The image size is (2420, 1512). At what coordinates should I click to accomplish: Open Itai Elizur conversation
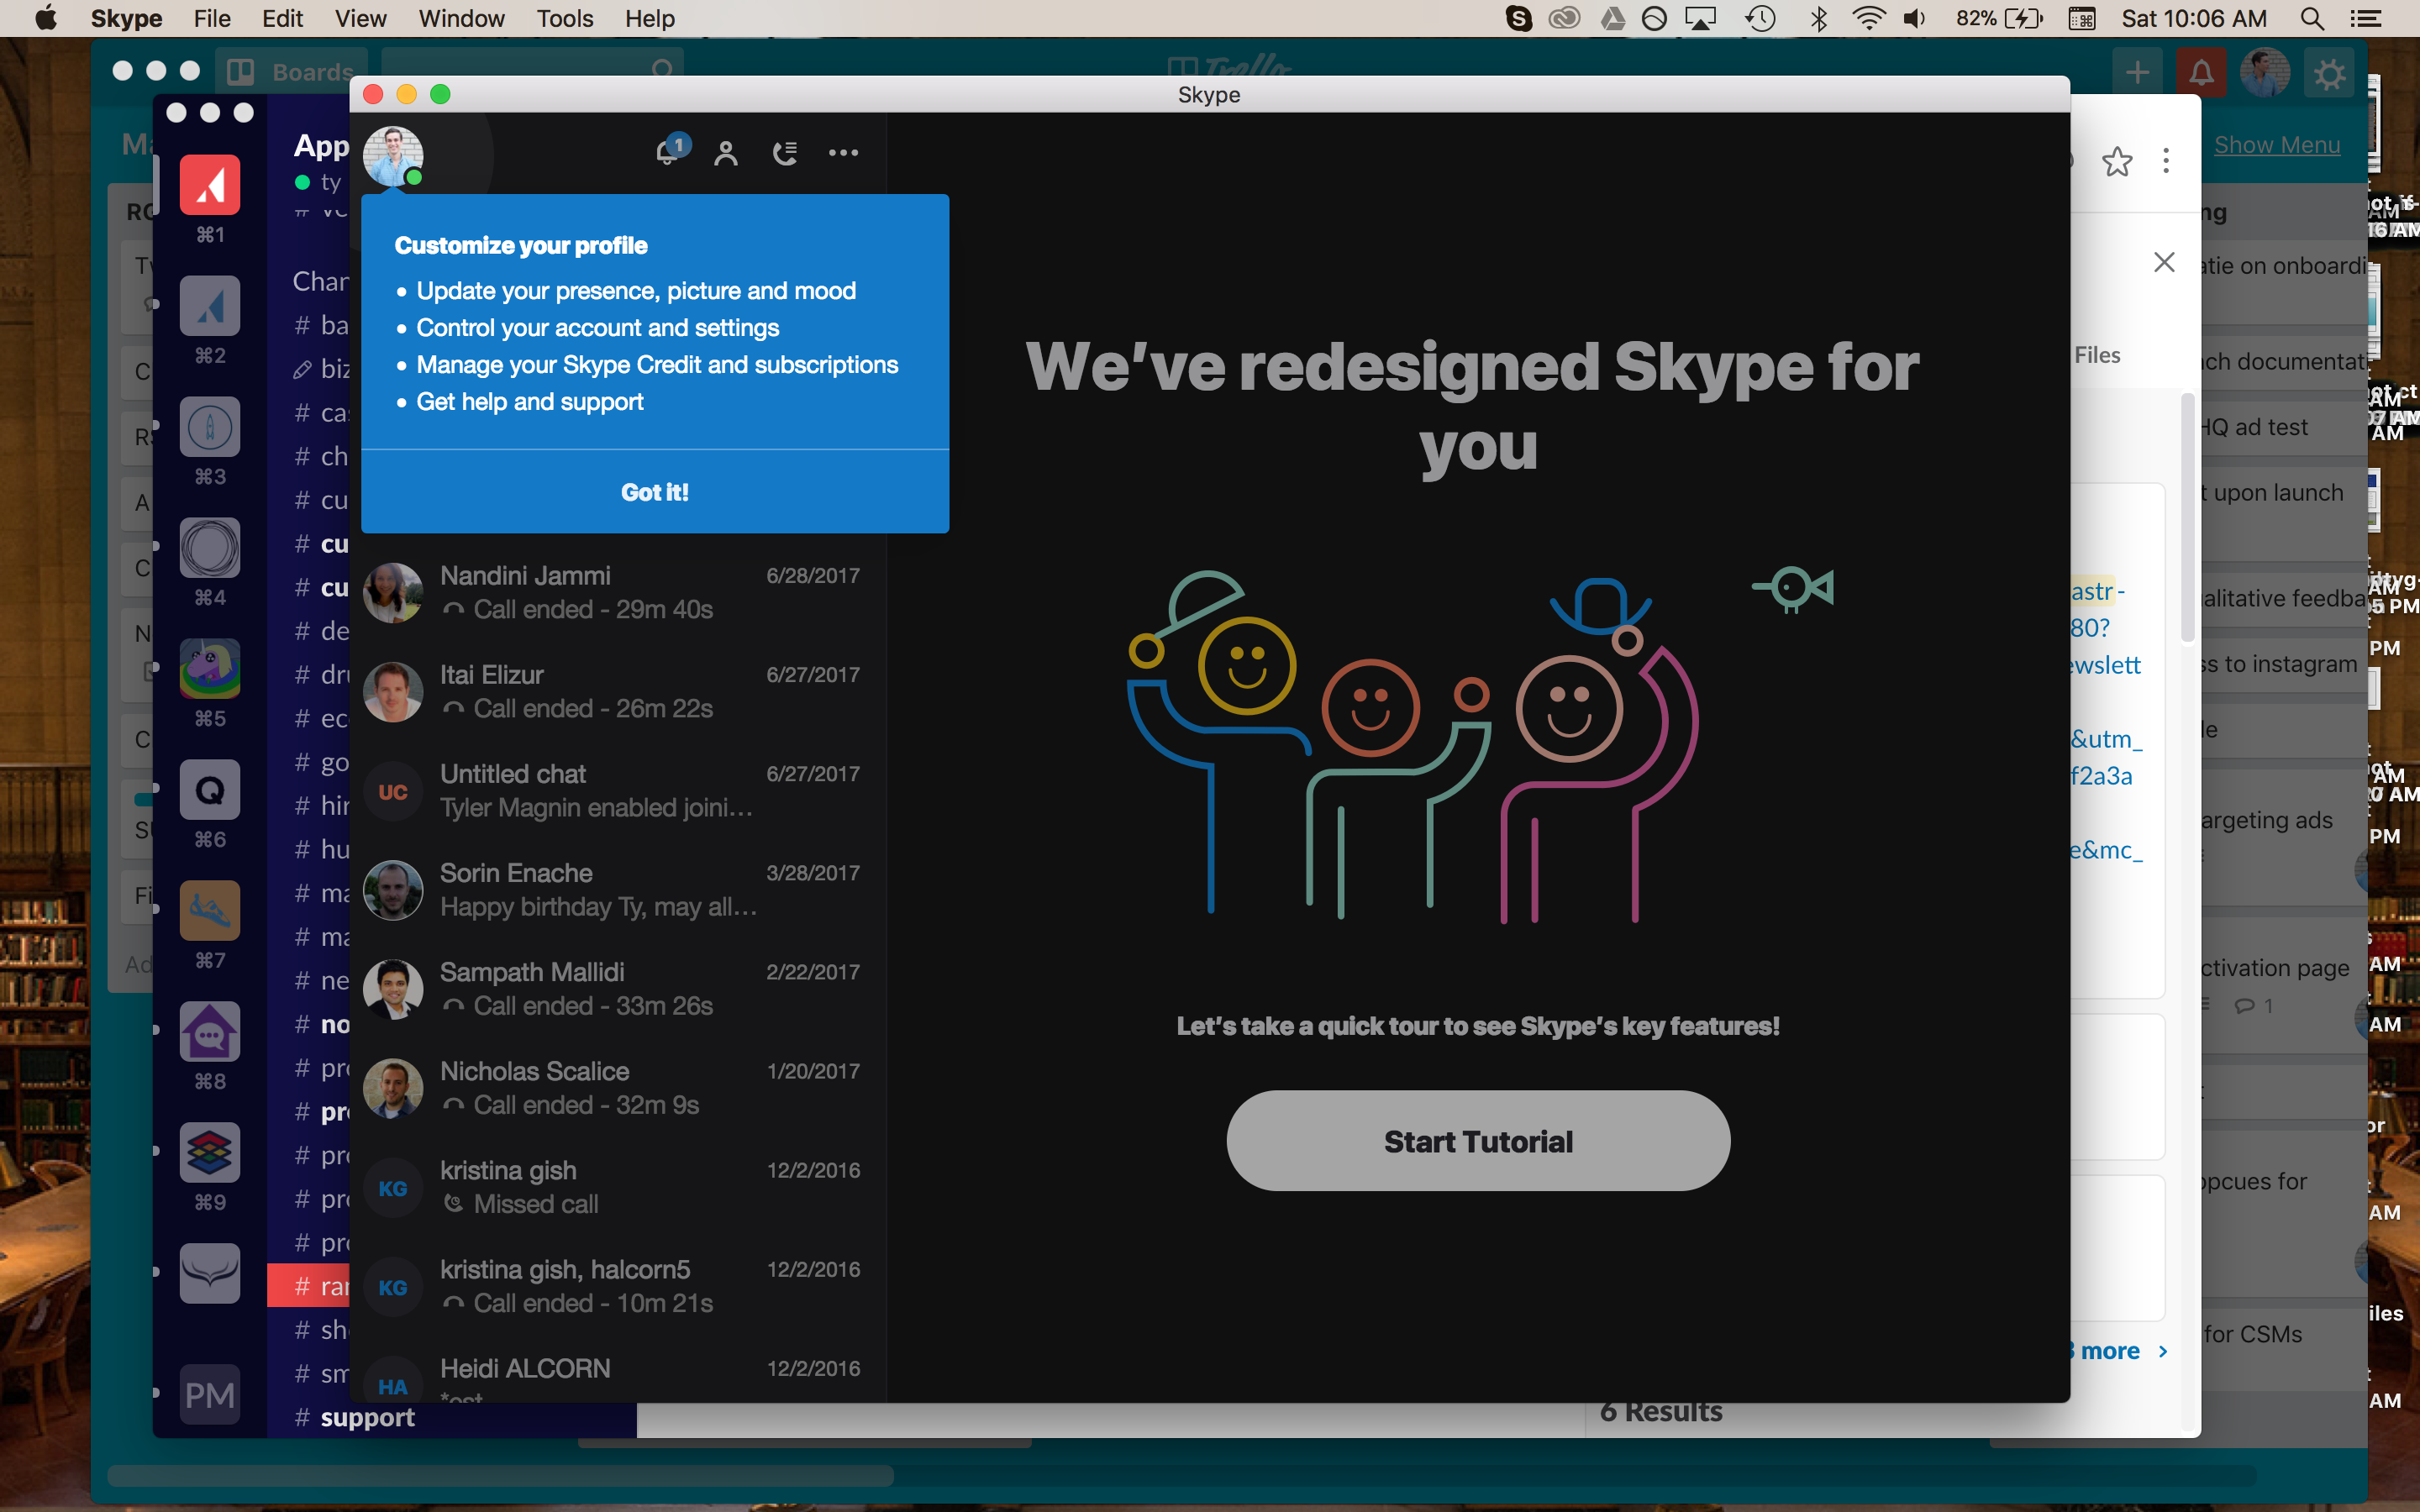click(x=618, y=691)
